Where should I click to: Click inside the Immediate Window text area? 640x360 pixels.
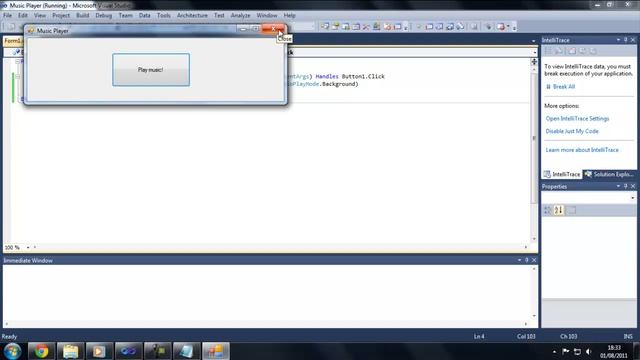[x=267, y=293]
